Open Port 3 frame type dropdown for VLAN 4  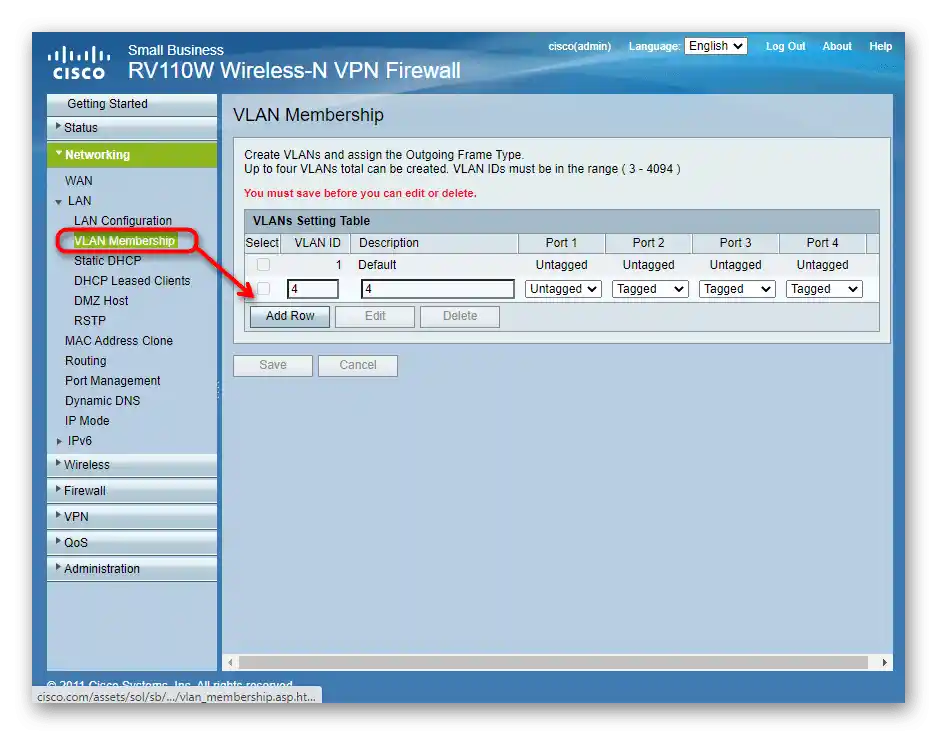737,289
